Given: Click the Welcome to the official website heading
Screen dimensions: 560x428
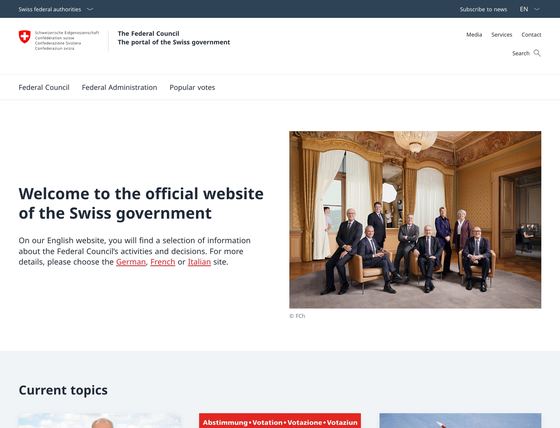Looking at the screenshot, I should (x=141, y=203).
